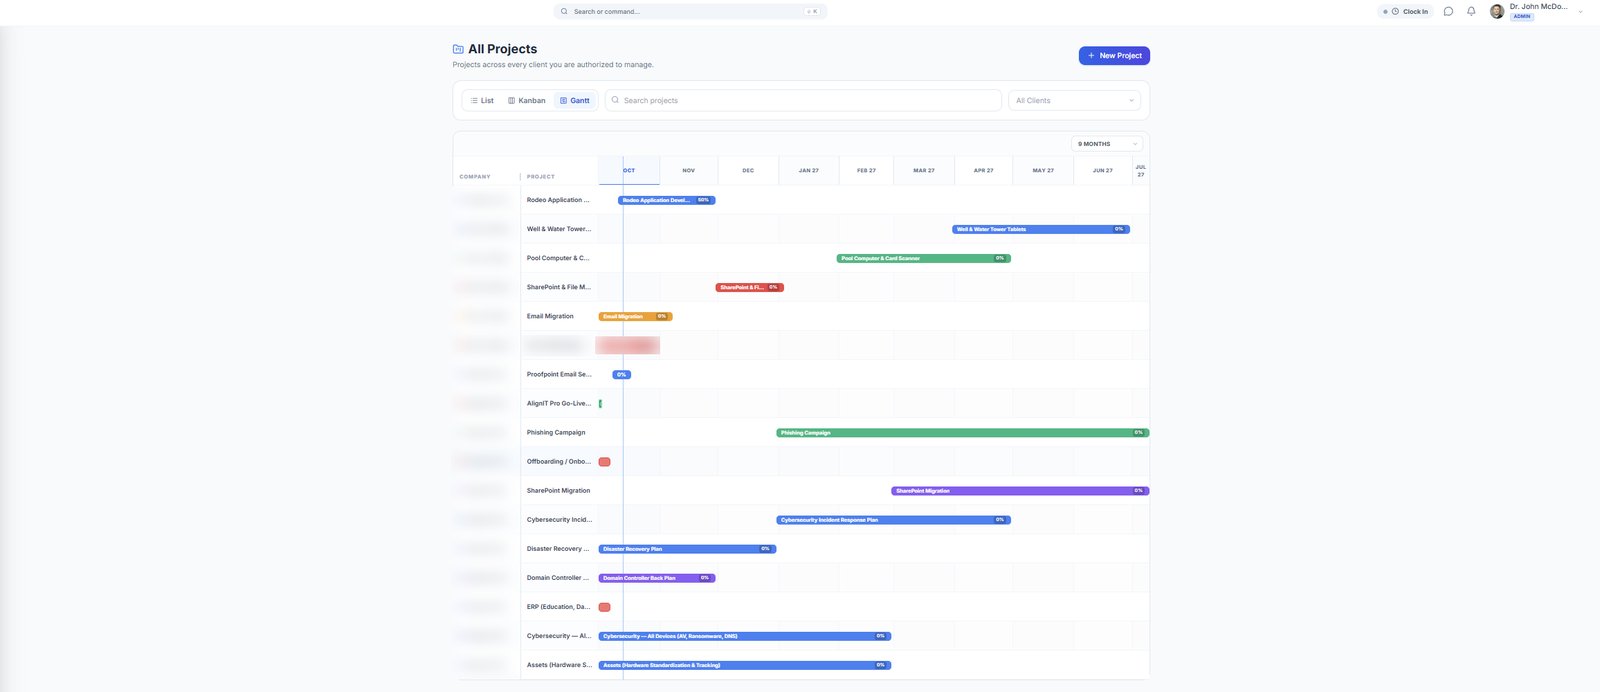Image resolution: width=1600 pixels, height=692 pixels.
Task: Open the notifications bell
Action: pos(1471,11)
